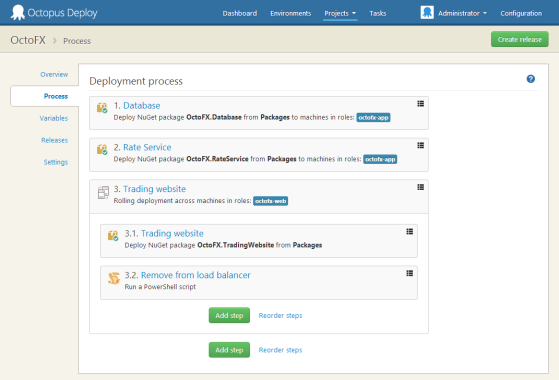This screenshot has width=559, height=380.
Task: Open the menu icon for step 3.1 Trading website
Action: coord(410,232)
